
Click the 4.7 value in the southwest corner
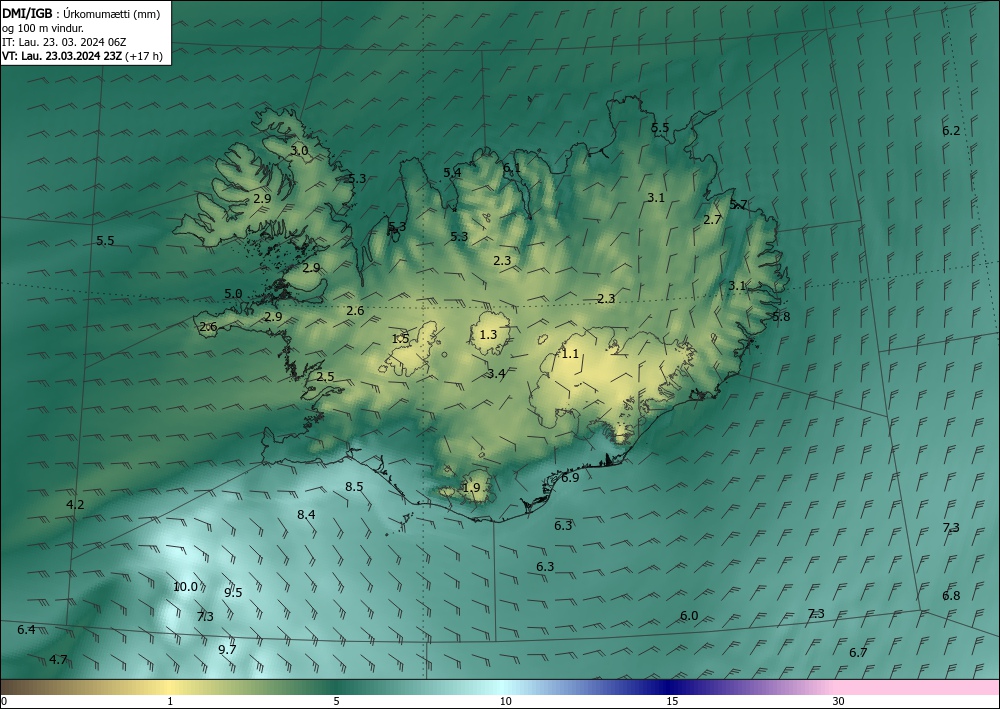(x=58, y=659)
